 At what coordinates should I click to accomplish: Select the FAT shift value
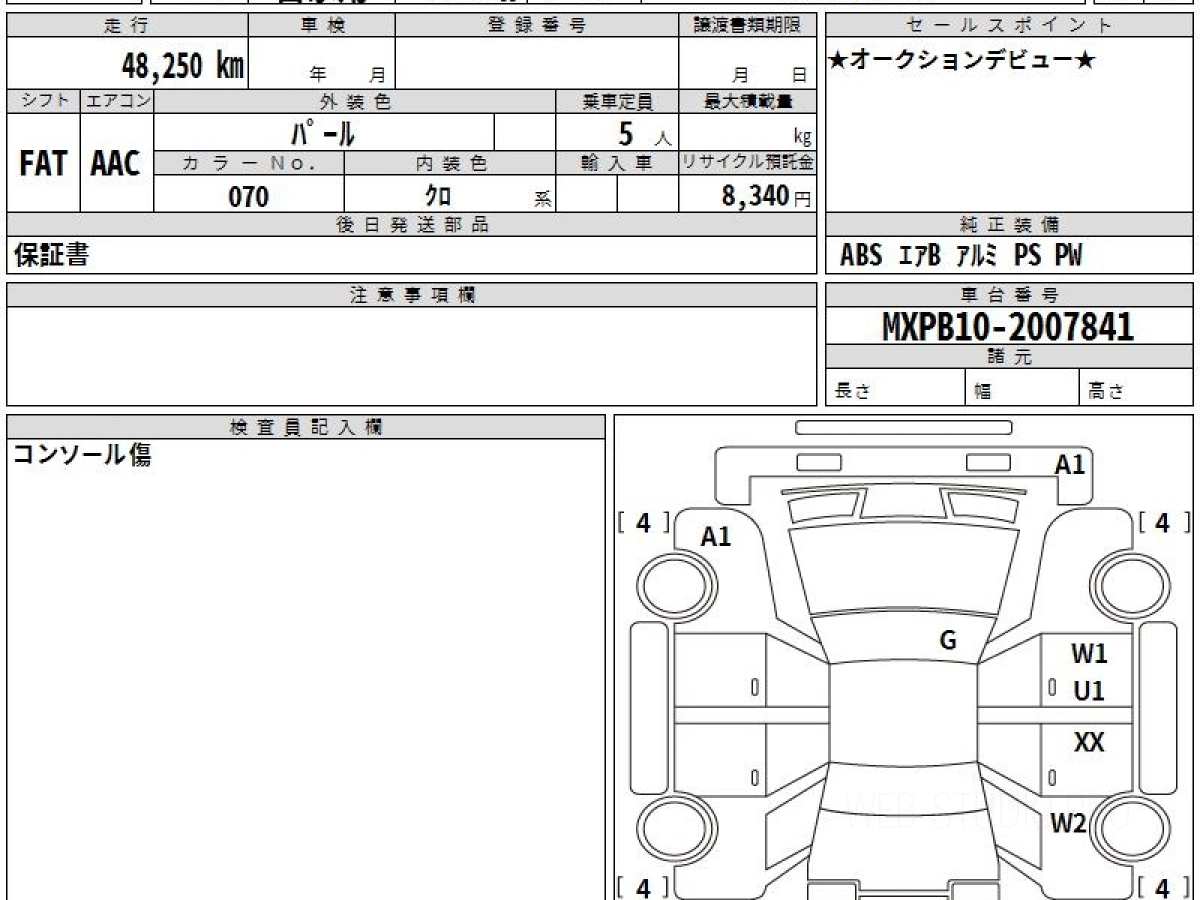click(43, 164)
